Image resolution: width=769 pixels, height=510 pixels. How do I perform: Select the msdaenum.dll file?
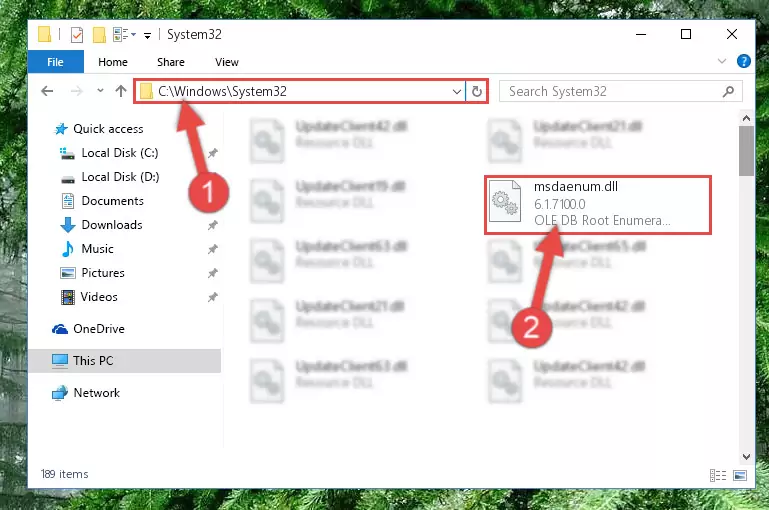(x=598, y=204)
